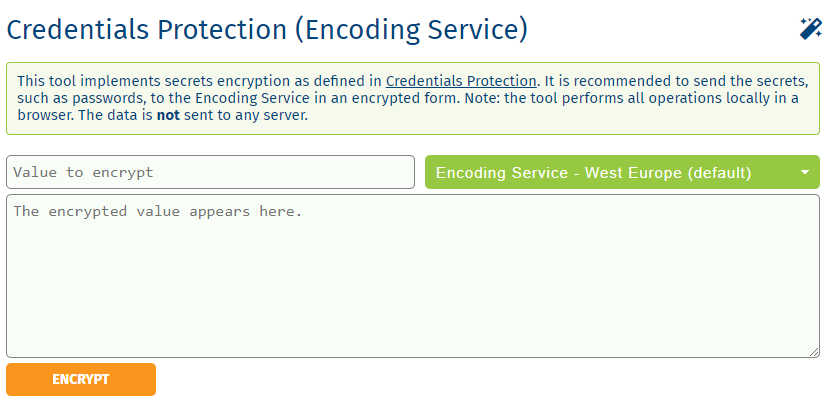
Task: Click inside the encrypted value output area
Action: 413,275
